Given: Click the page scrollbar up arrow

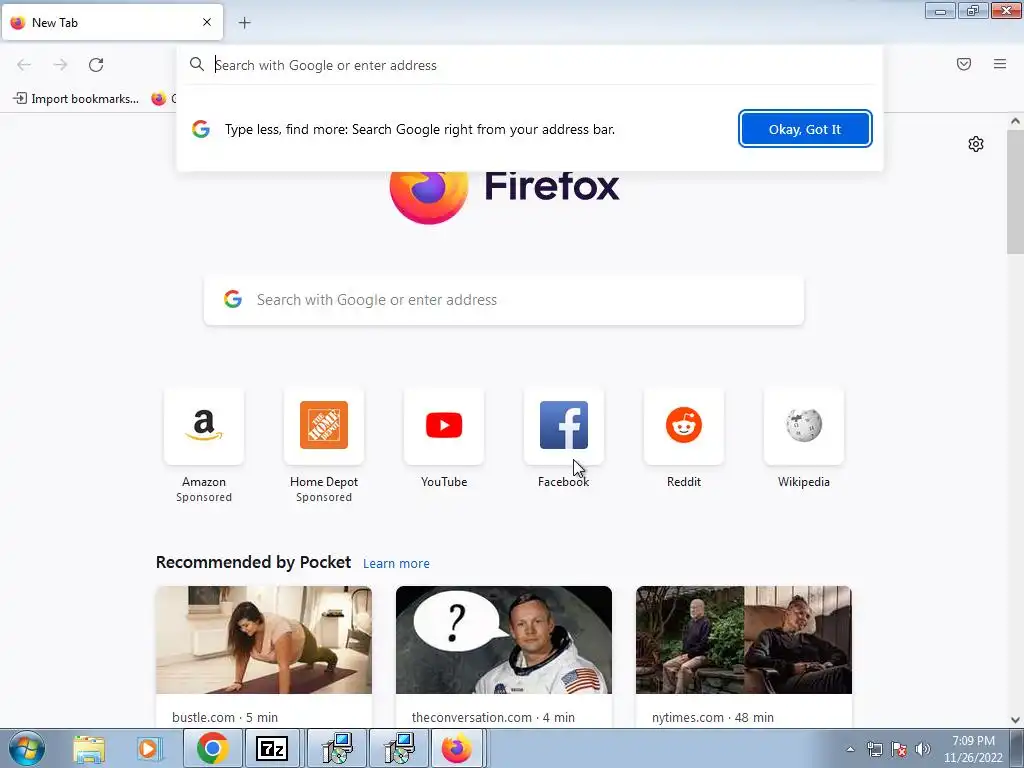Looking at the screenshot, I should click(1015, 121).
